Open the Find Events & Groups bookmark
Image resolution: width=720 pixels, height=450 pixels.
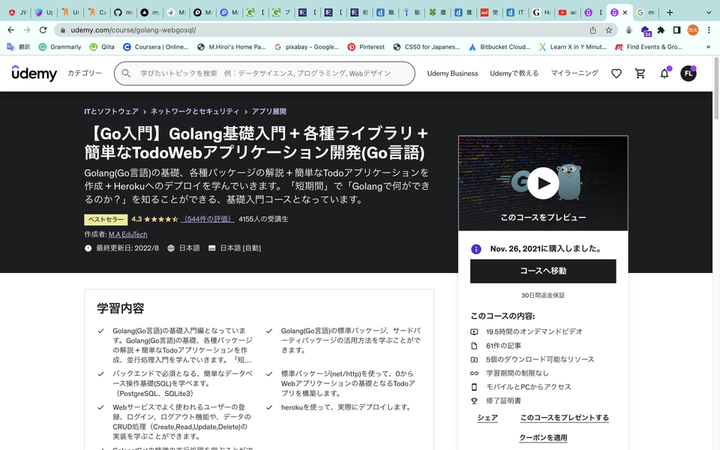coord(649,47)
